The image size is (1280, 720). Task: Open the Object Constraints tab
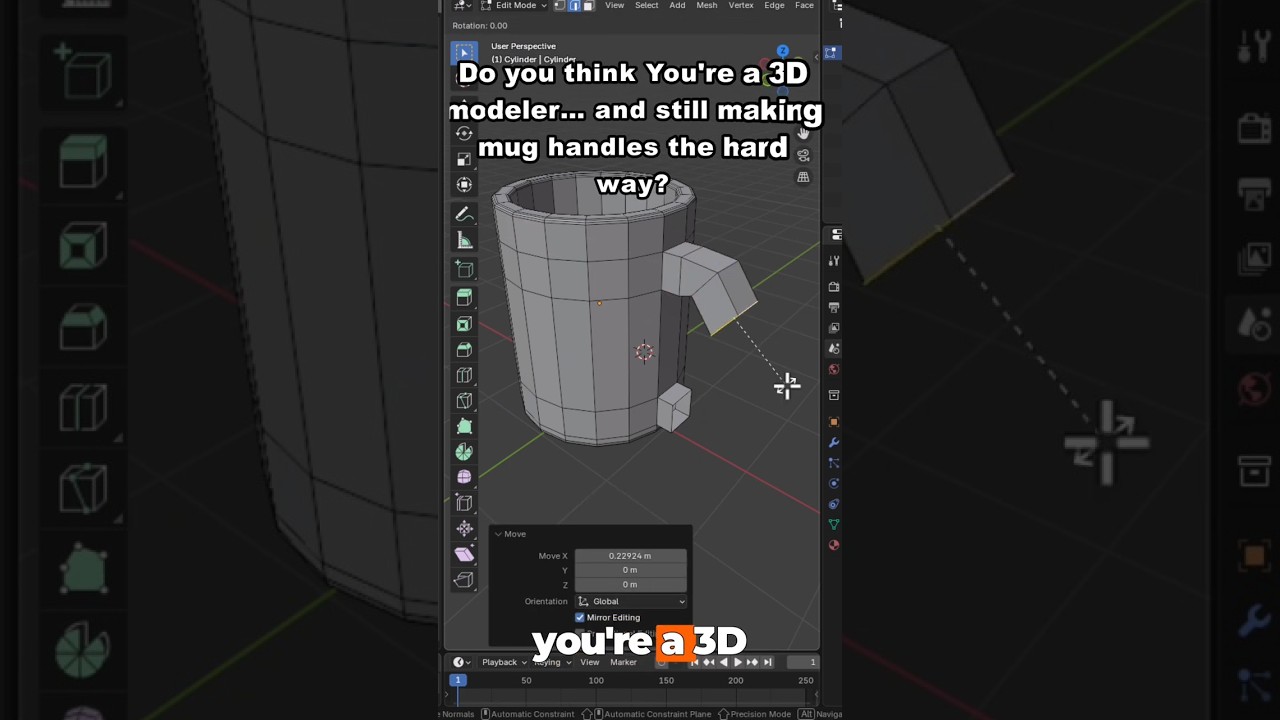[x=834, y=504]
